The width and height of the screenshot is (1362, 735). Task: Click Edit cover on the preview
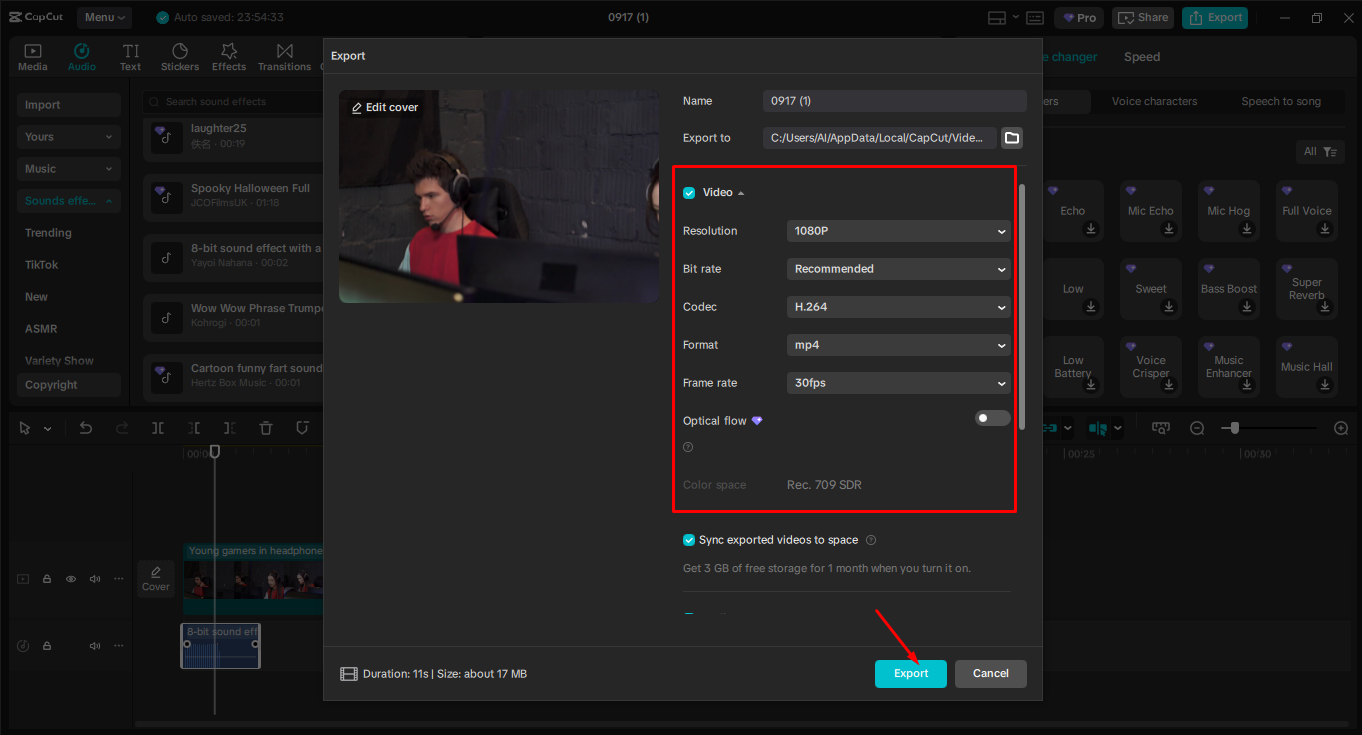click(x=385, y=106)
